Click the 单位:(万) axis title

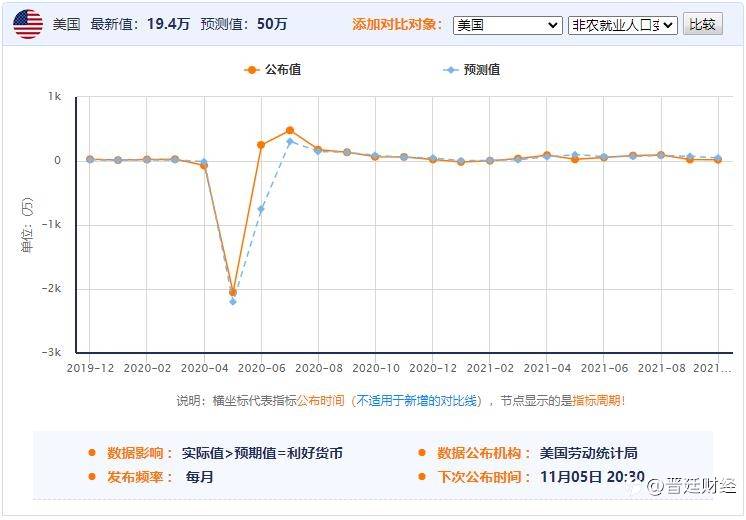coord(27,225)
